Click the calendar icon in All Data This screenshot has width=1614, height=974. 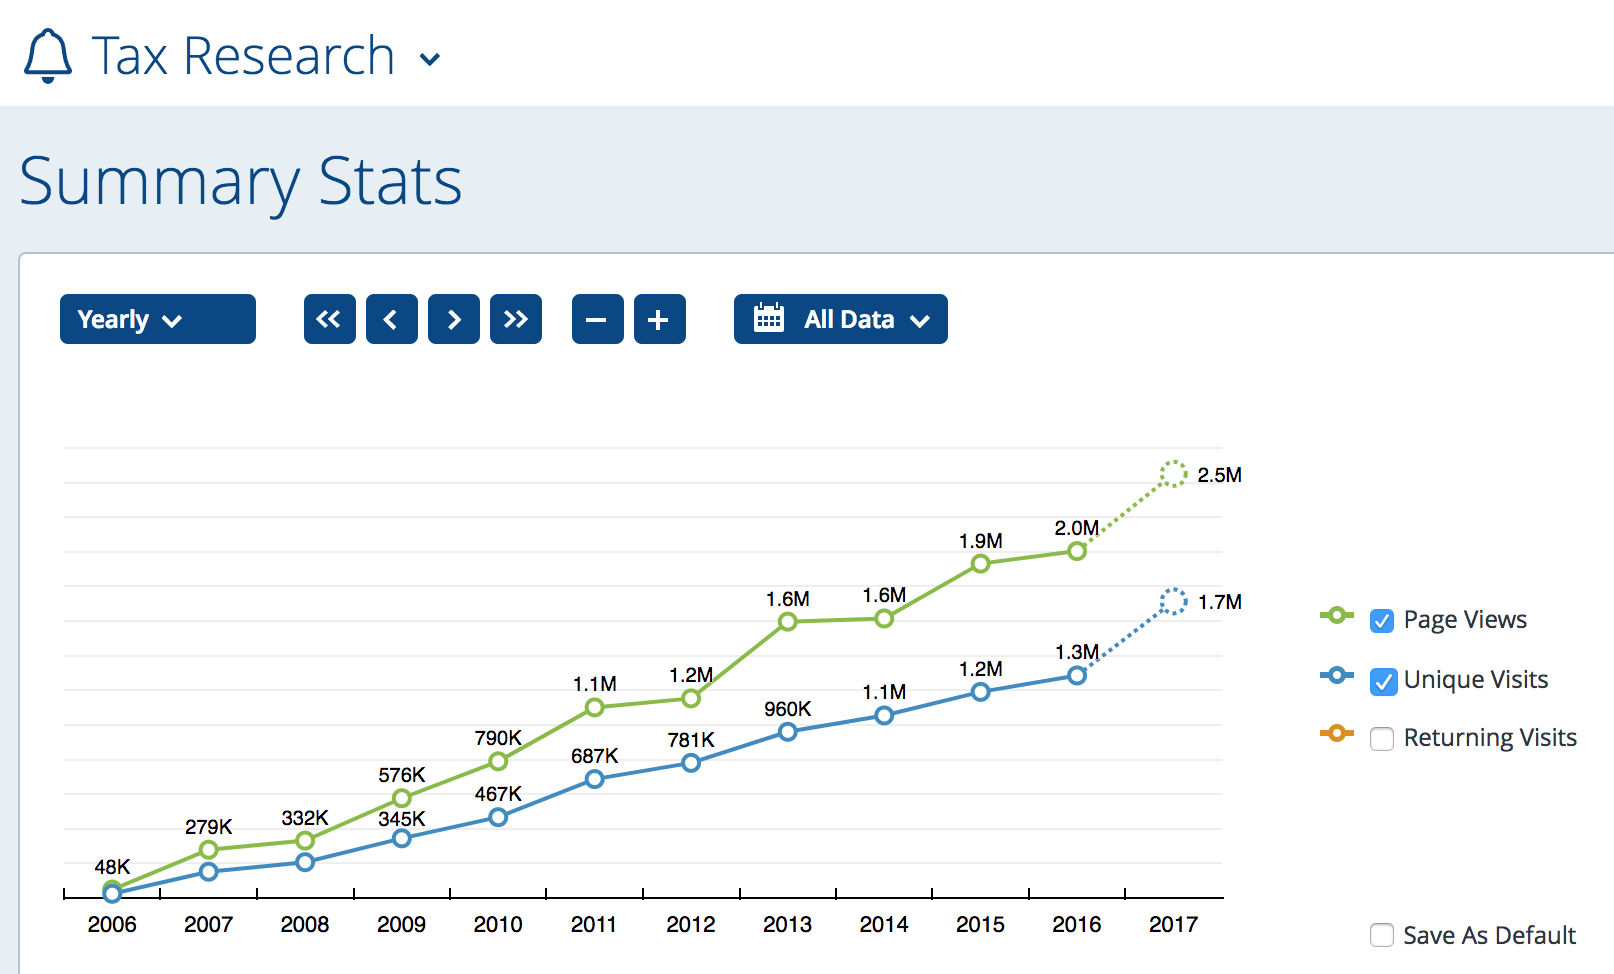pos(768,318)
